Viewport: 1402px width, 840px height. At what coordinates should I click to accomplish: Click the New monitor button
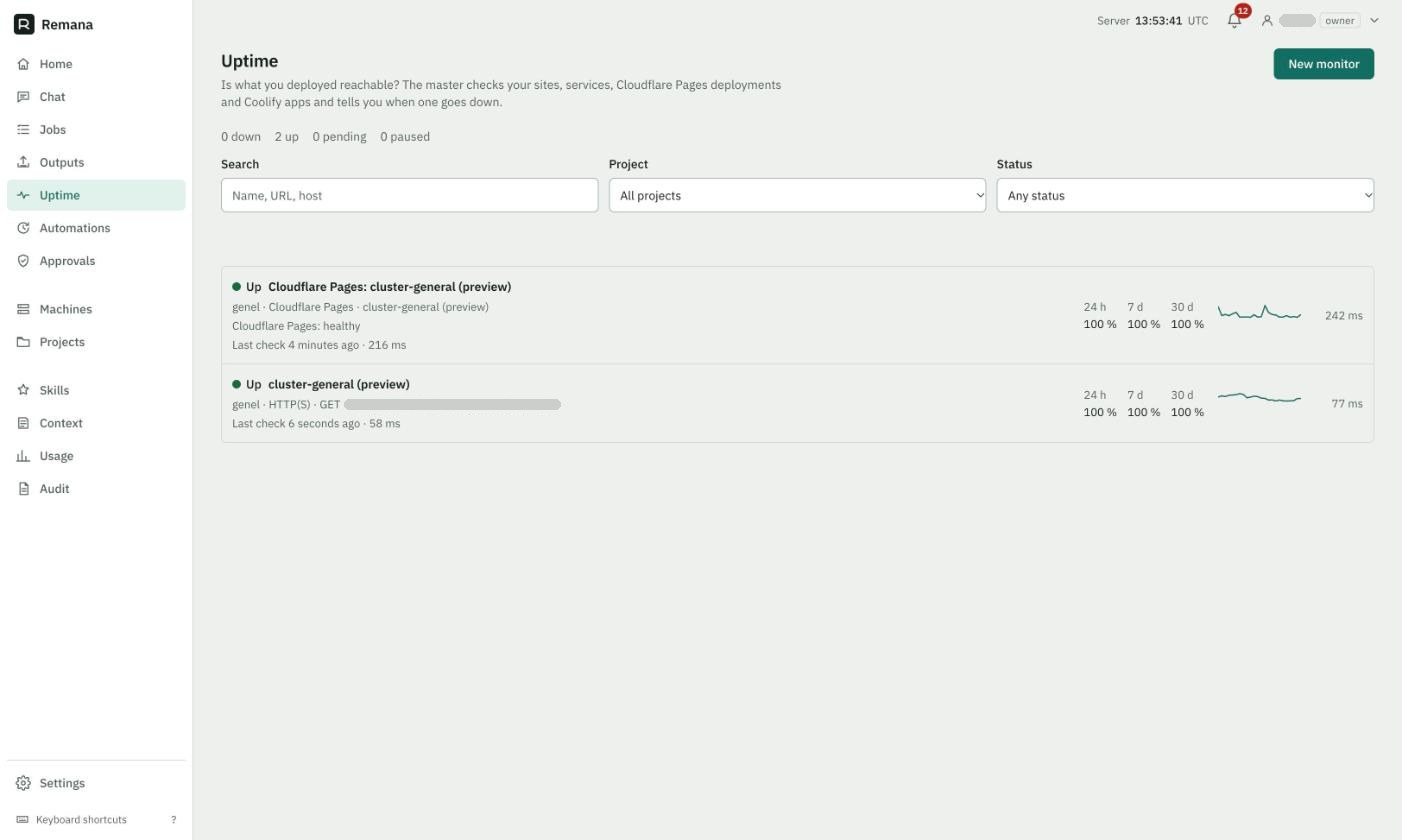(1323, 64)
